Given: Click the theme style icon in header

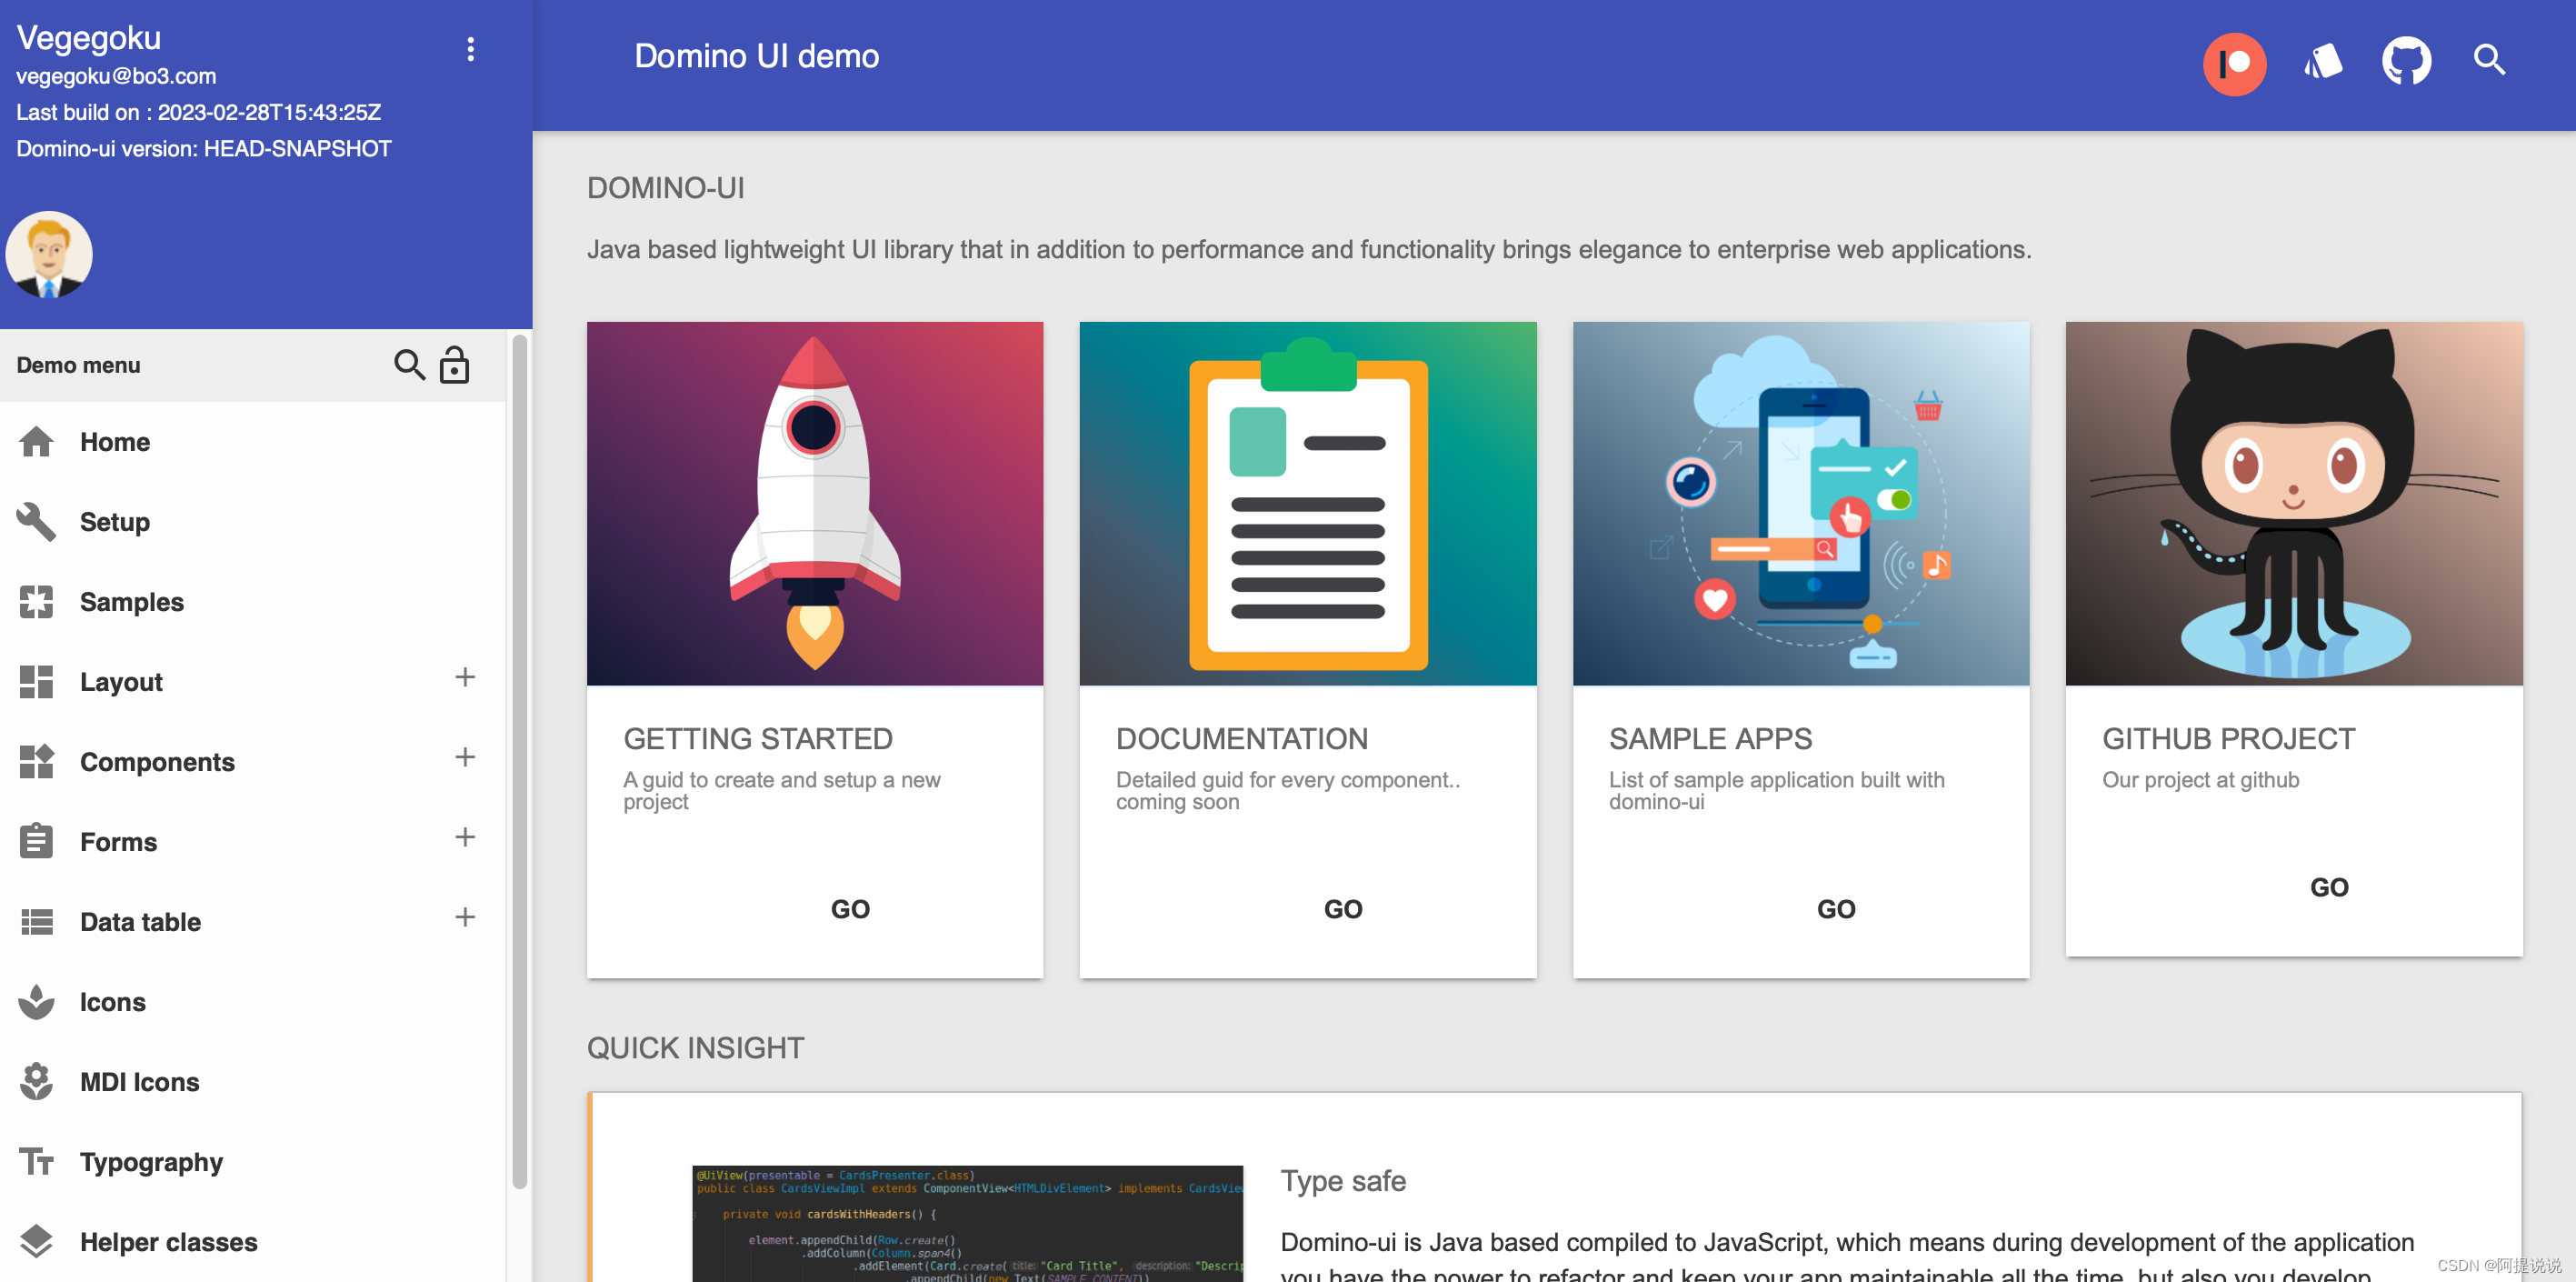Looking at the screenshot, I should point(2322,61).
